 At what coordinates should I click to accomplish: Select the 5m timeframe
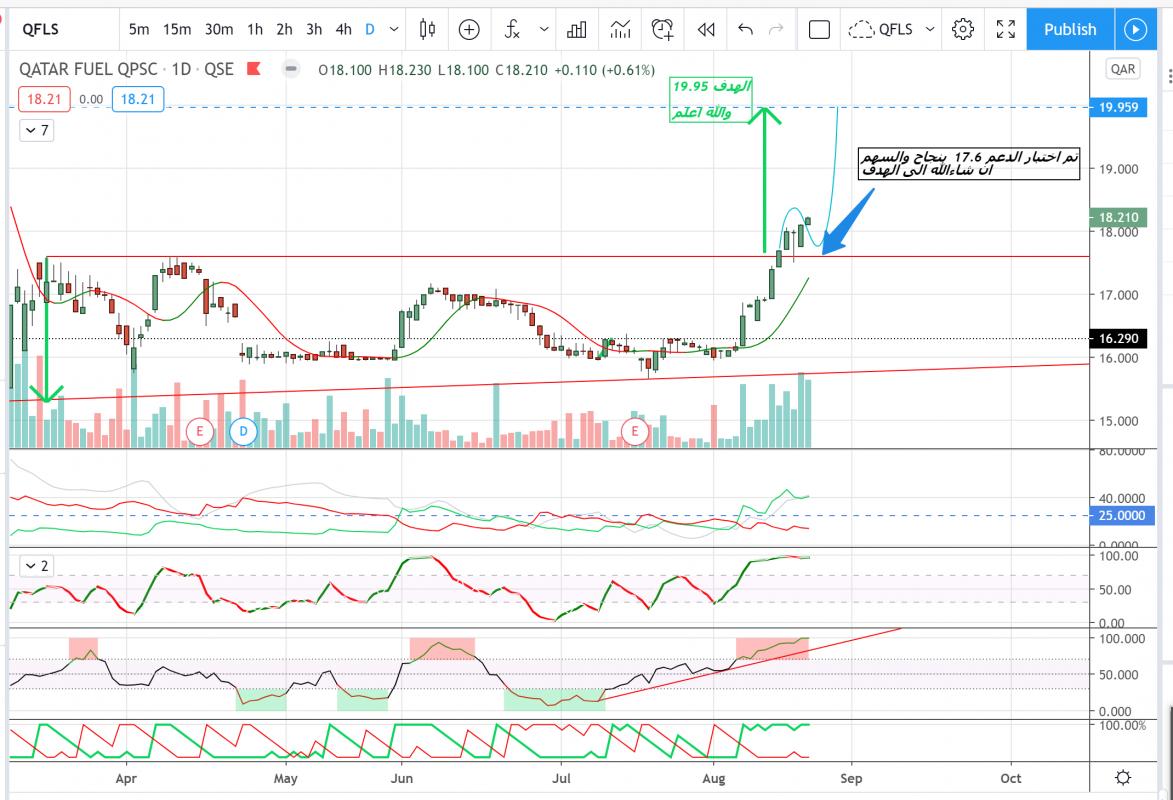point(138,29)
